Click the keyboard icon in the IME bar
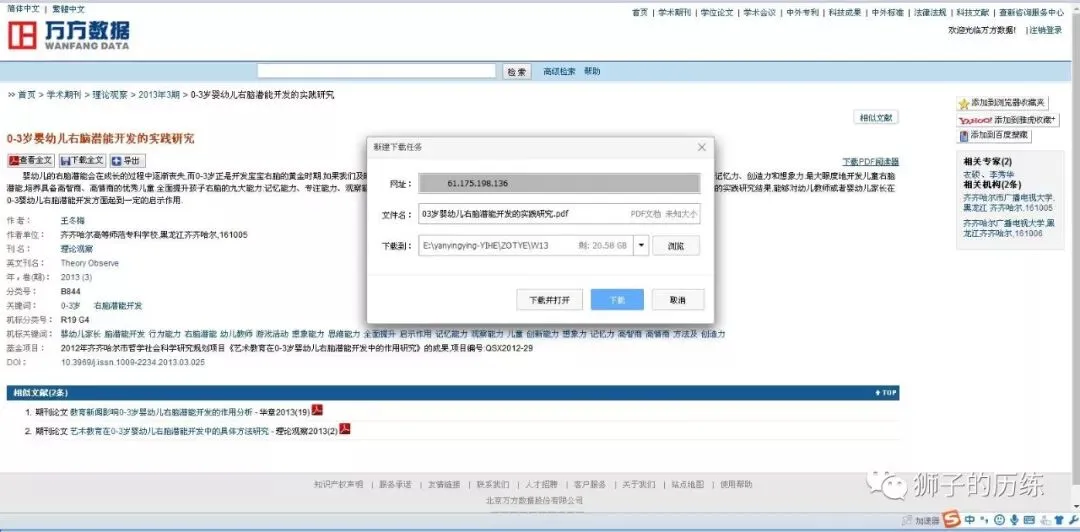The height and width of the screenshot is (532, 1080). 1029,520
